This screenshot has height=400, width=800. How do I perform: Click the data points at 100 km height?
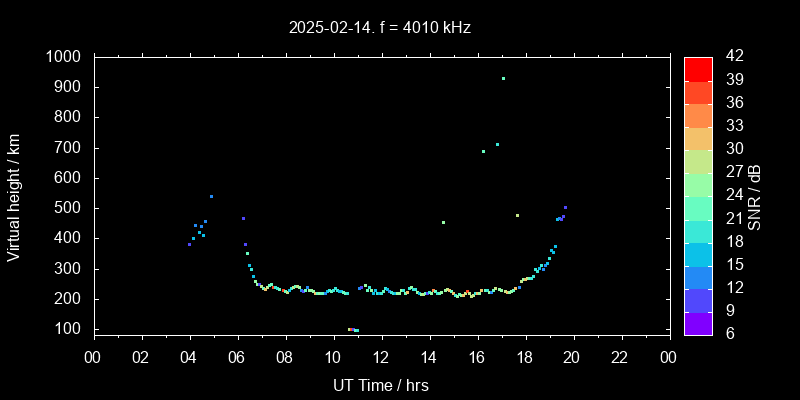pyautogui.click(x=353, y=329)
